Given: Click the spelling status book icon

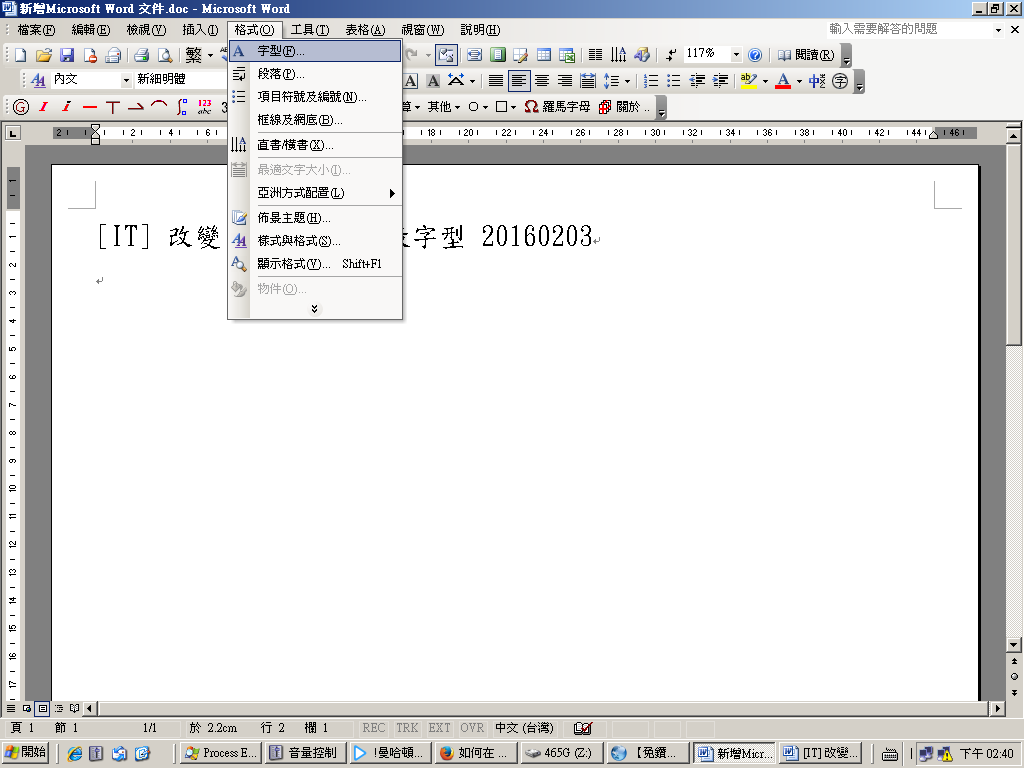Looking at the screenshot, I should tap(583, 728).
